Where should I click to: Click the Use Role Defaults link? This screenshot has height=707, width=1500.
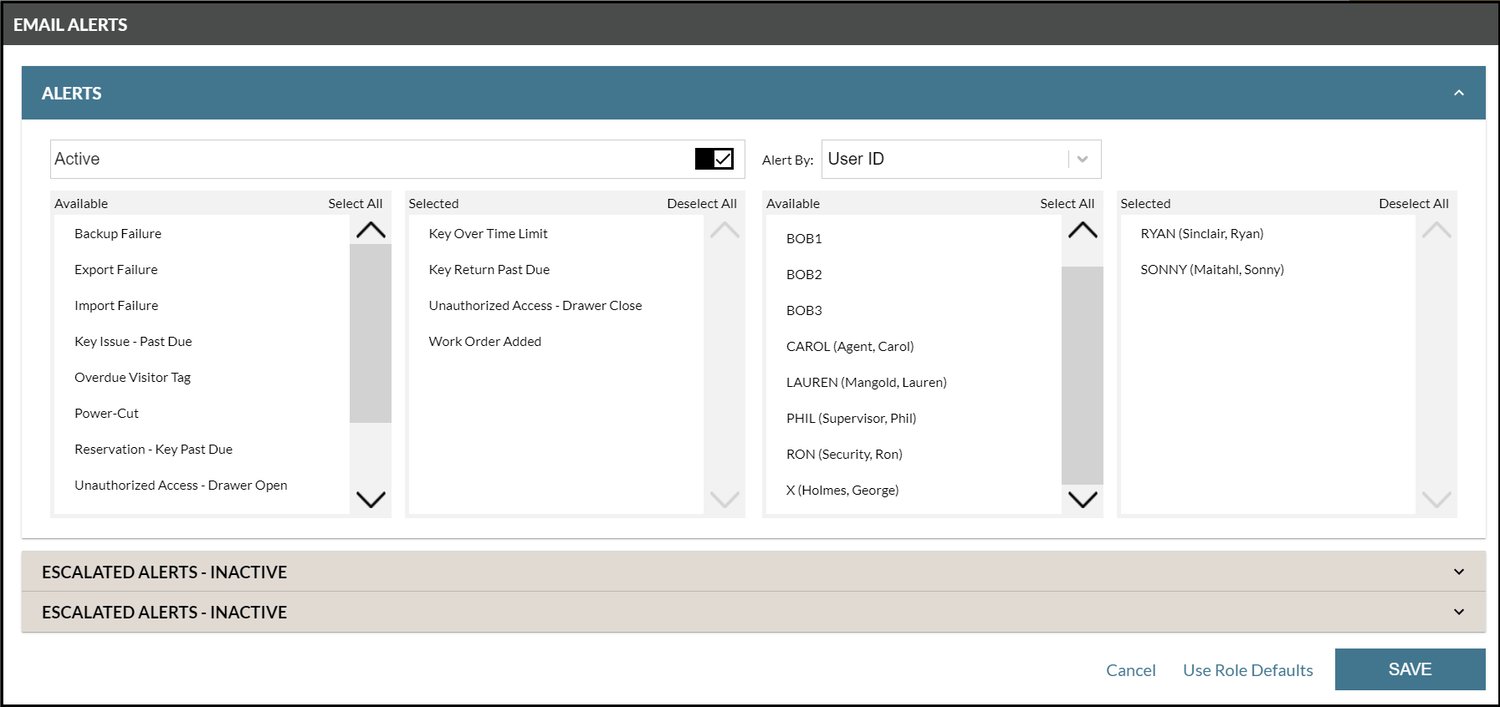pyautogui.click(x=1248, y=670)
